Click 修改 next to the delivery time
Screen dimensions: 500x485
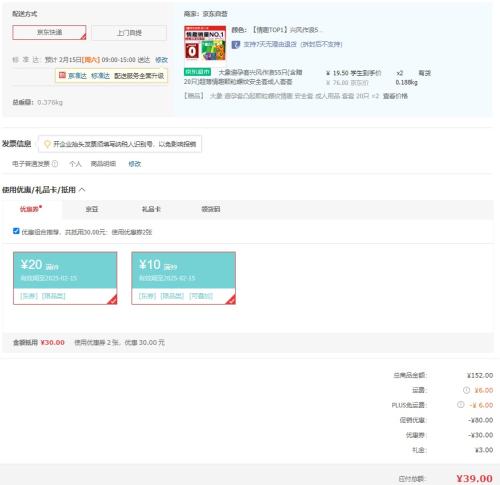(161, 60)
